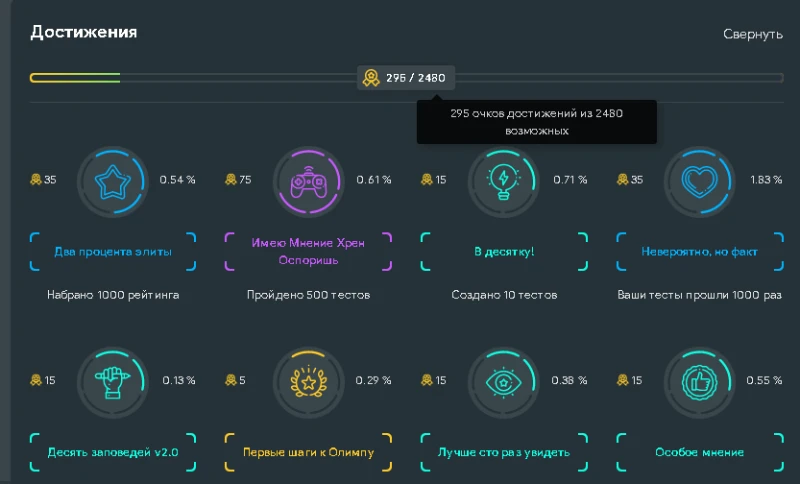The width and height of the screenshot is (800, 484).
Task: Open Невероятно, но факт achievement title
Action: [x=699, y=252]
